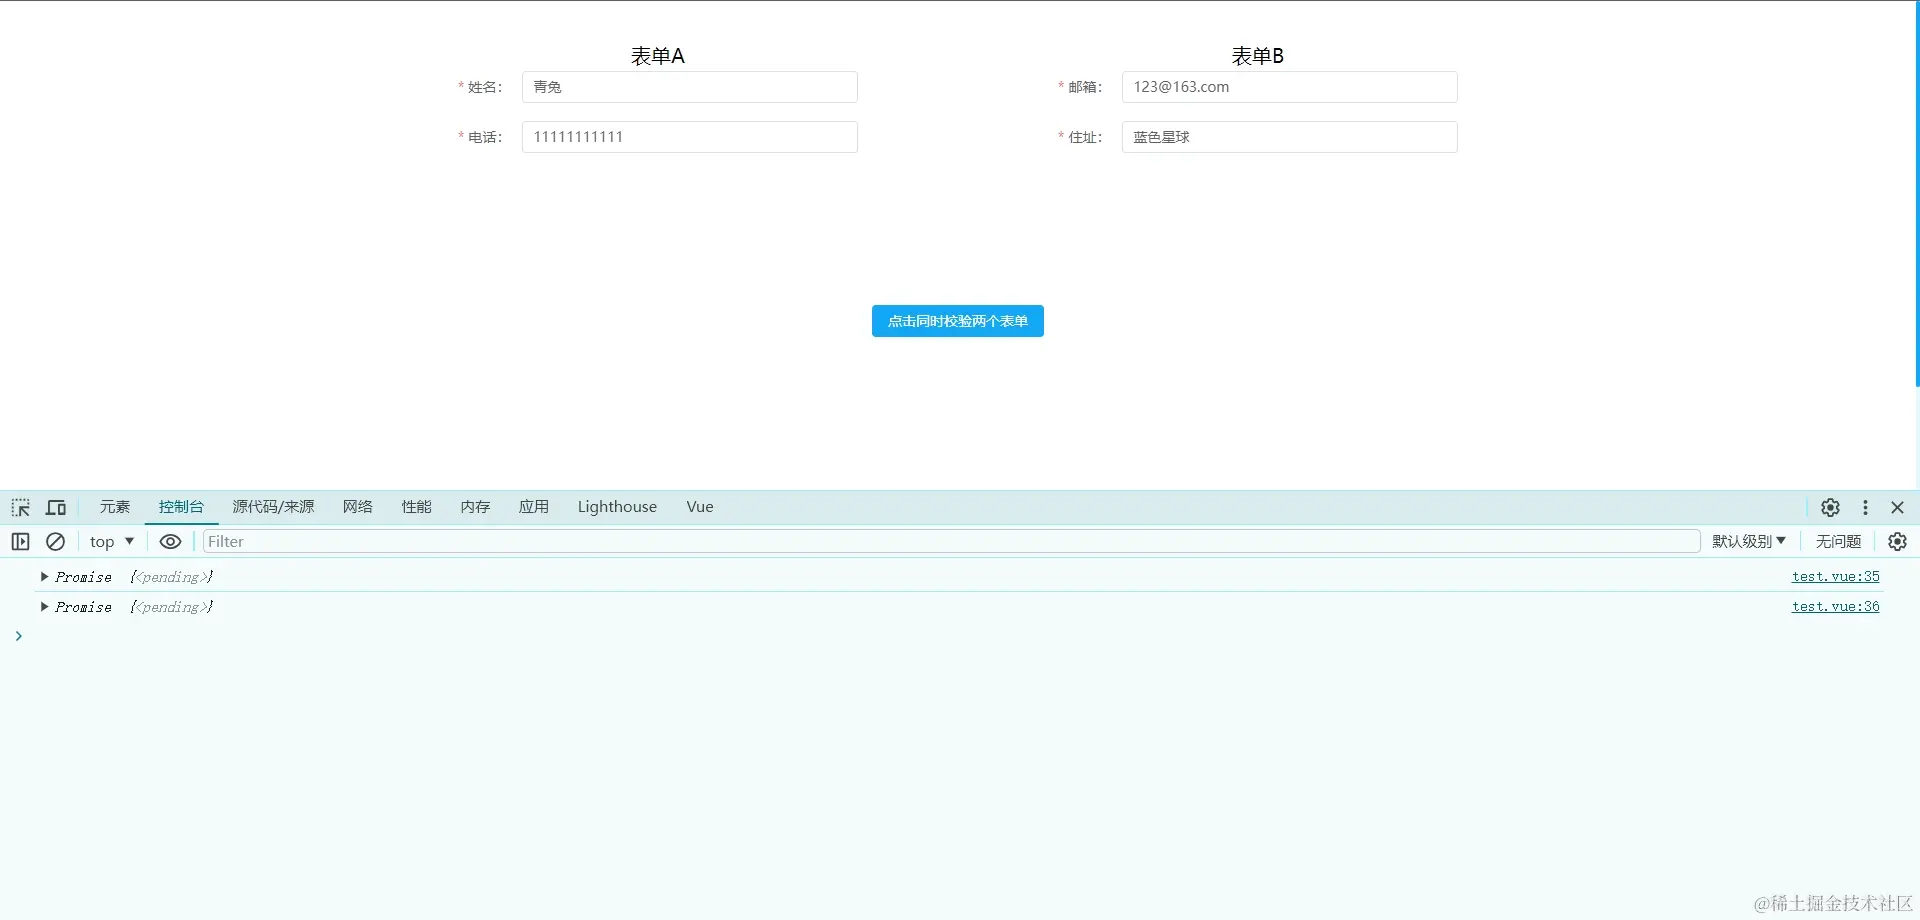Screen dimensions: 1920x920
Task: Focus the 姓名 input field
Action: coord(690,87)
